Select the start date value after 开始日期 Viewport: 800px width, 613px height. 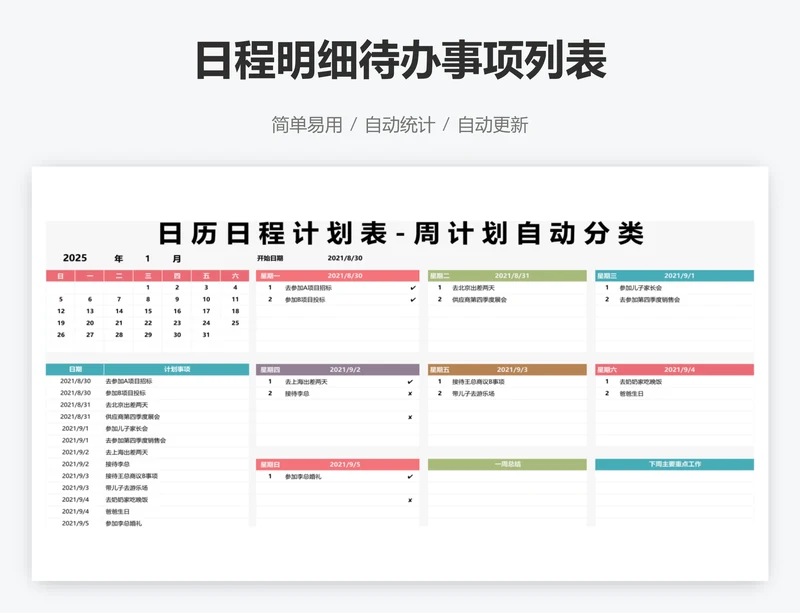pyautogui.click(x=345, y=258)
